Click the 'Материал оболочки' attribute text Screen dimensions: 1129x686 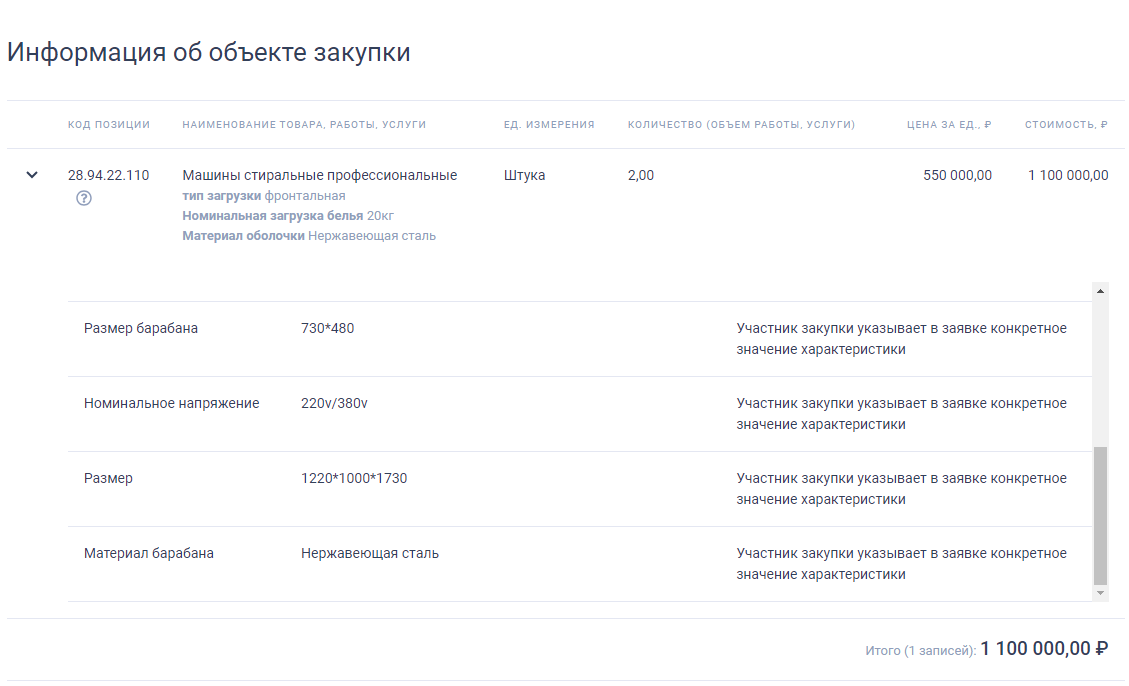[x=243, y=235]
